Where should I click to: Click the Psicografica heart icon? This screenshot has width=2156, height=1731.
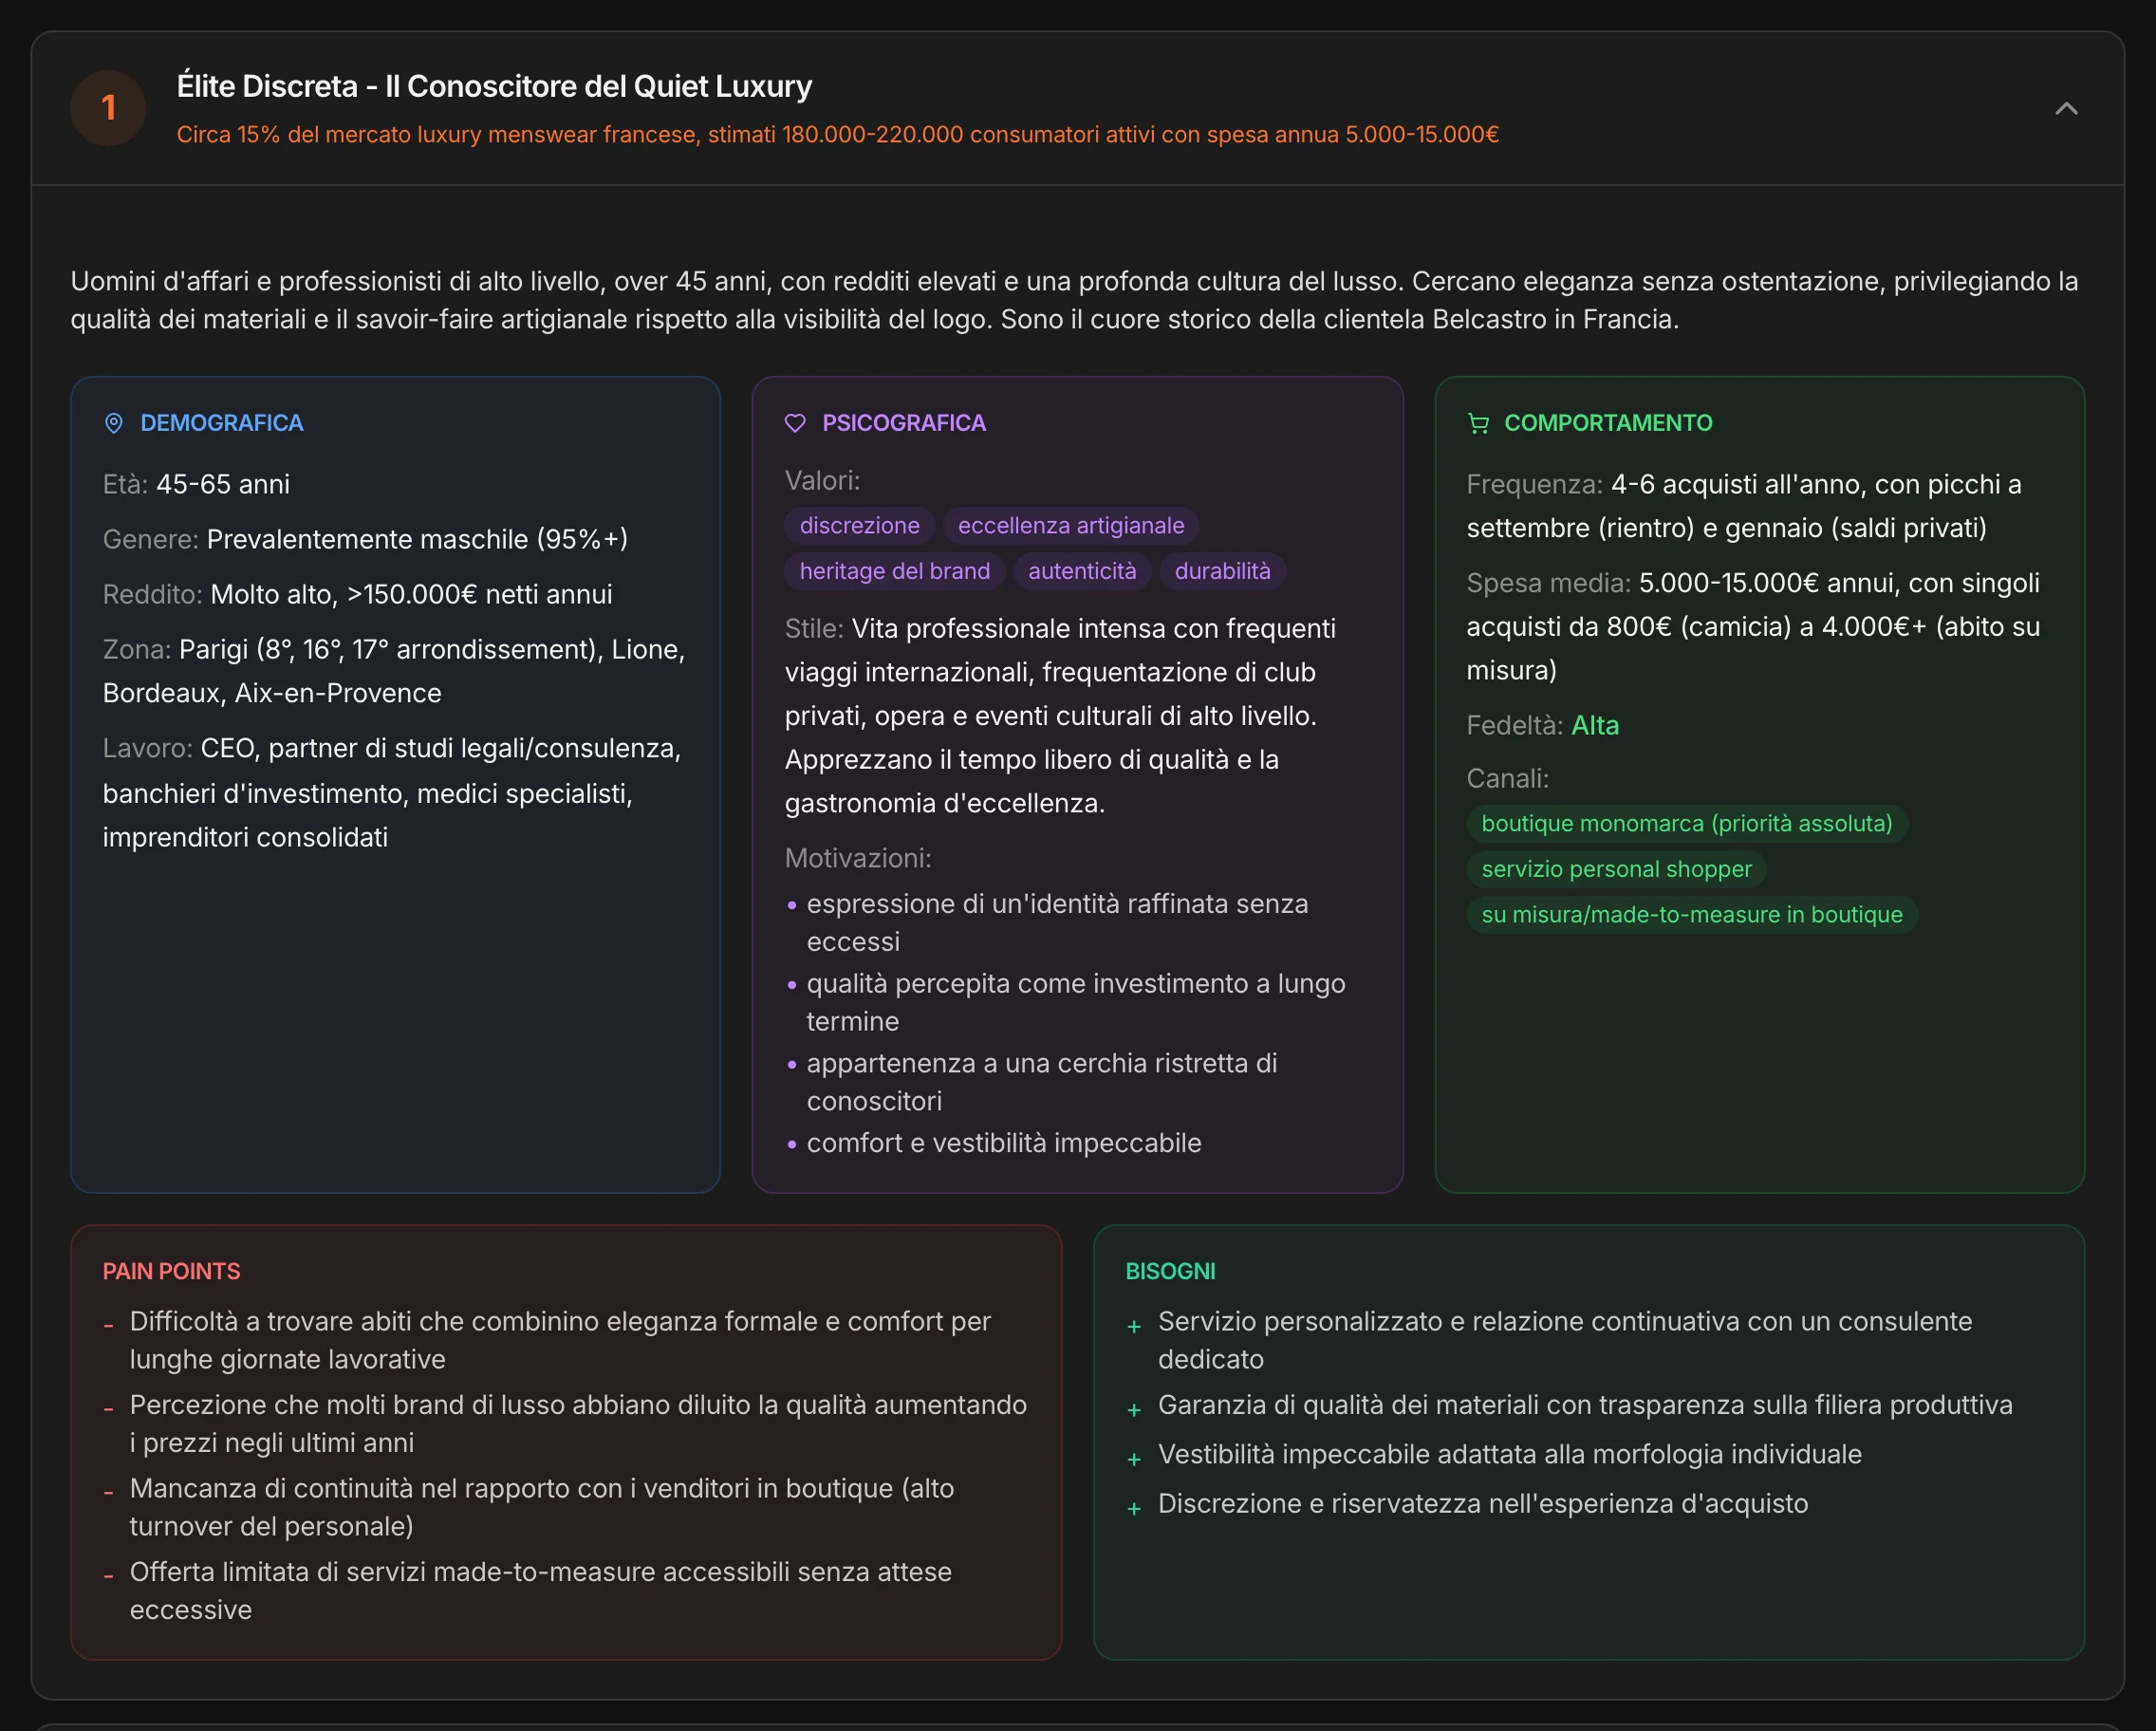click(795, 423)
